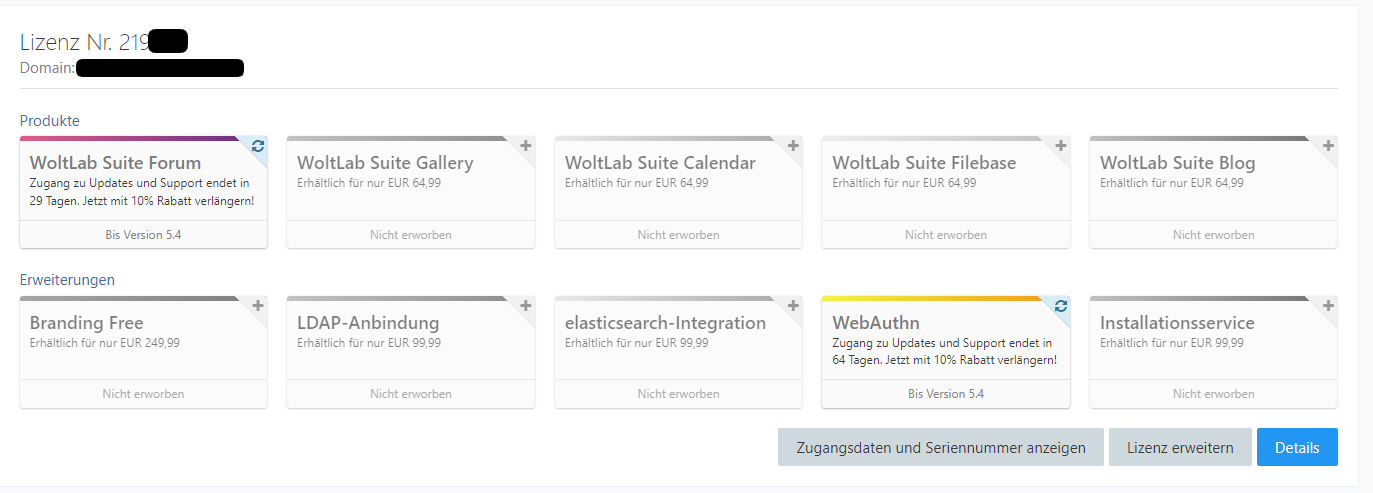Click the plus icon on WoltLab Suite Gallery
The height and width of the screenshot is (493, 1373).
526,146
